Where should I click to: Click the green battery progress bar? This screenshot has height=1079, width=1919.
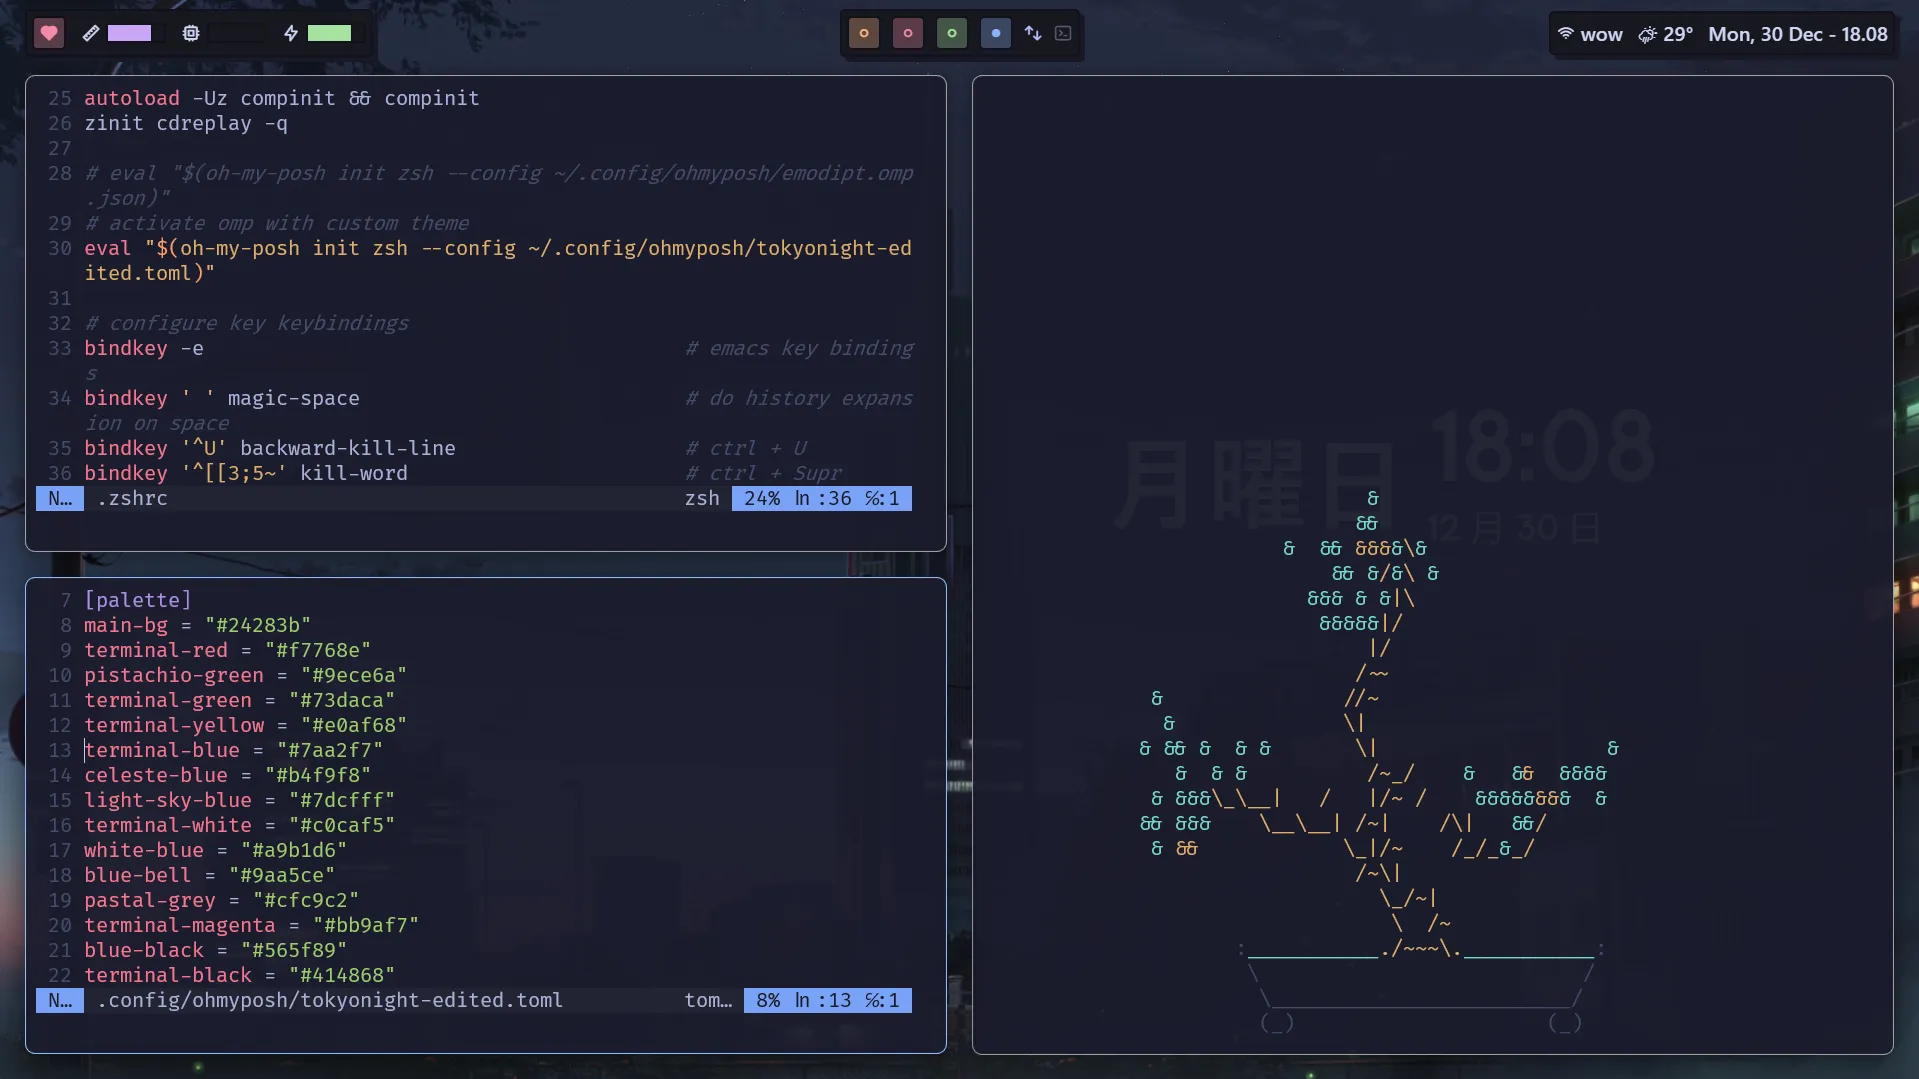(x=331, y=33)
